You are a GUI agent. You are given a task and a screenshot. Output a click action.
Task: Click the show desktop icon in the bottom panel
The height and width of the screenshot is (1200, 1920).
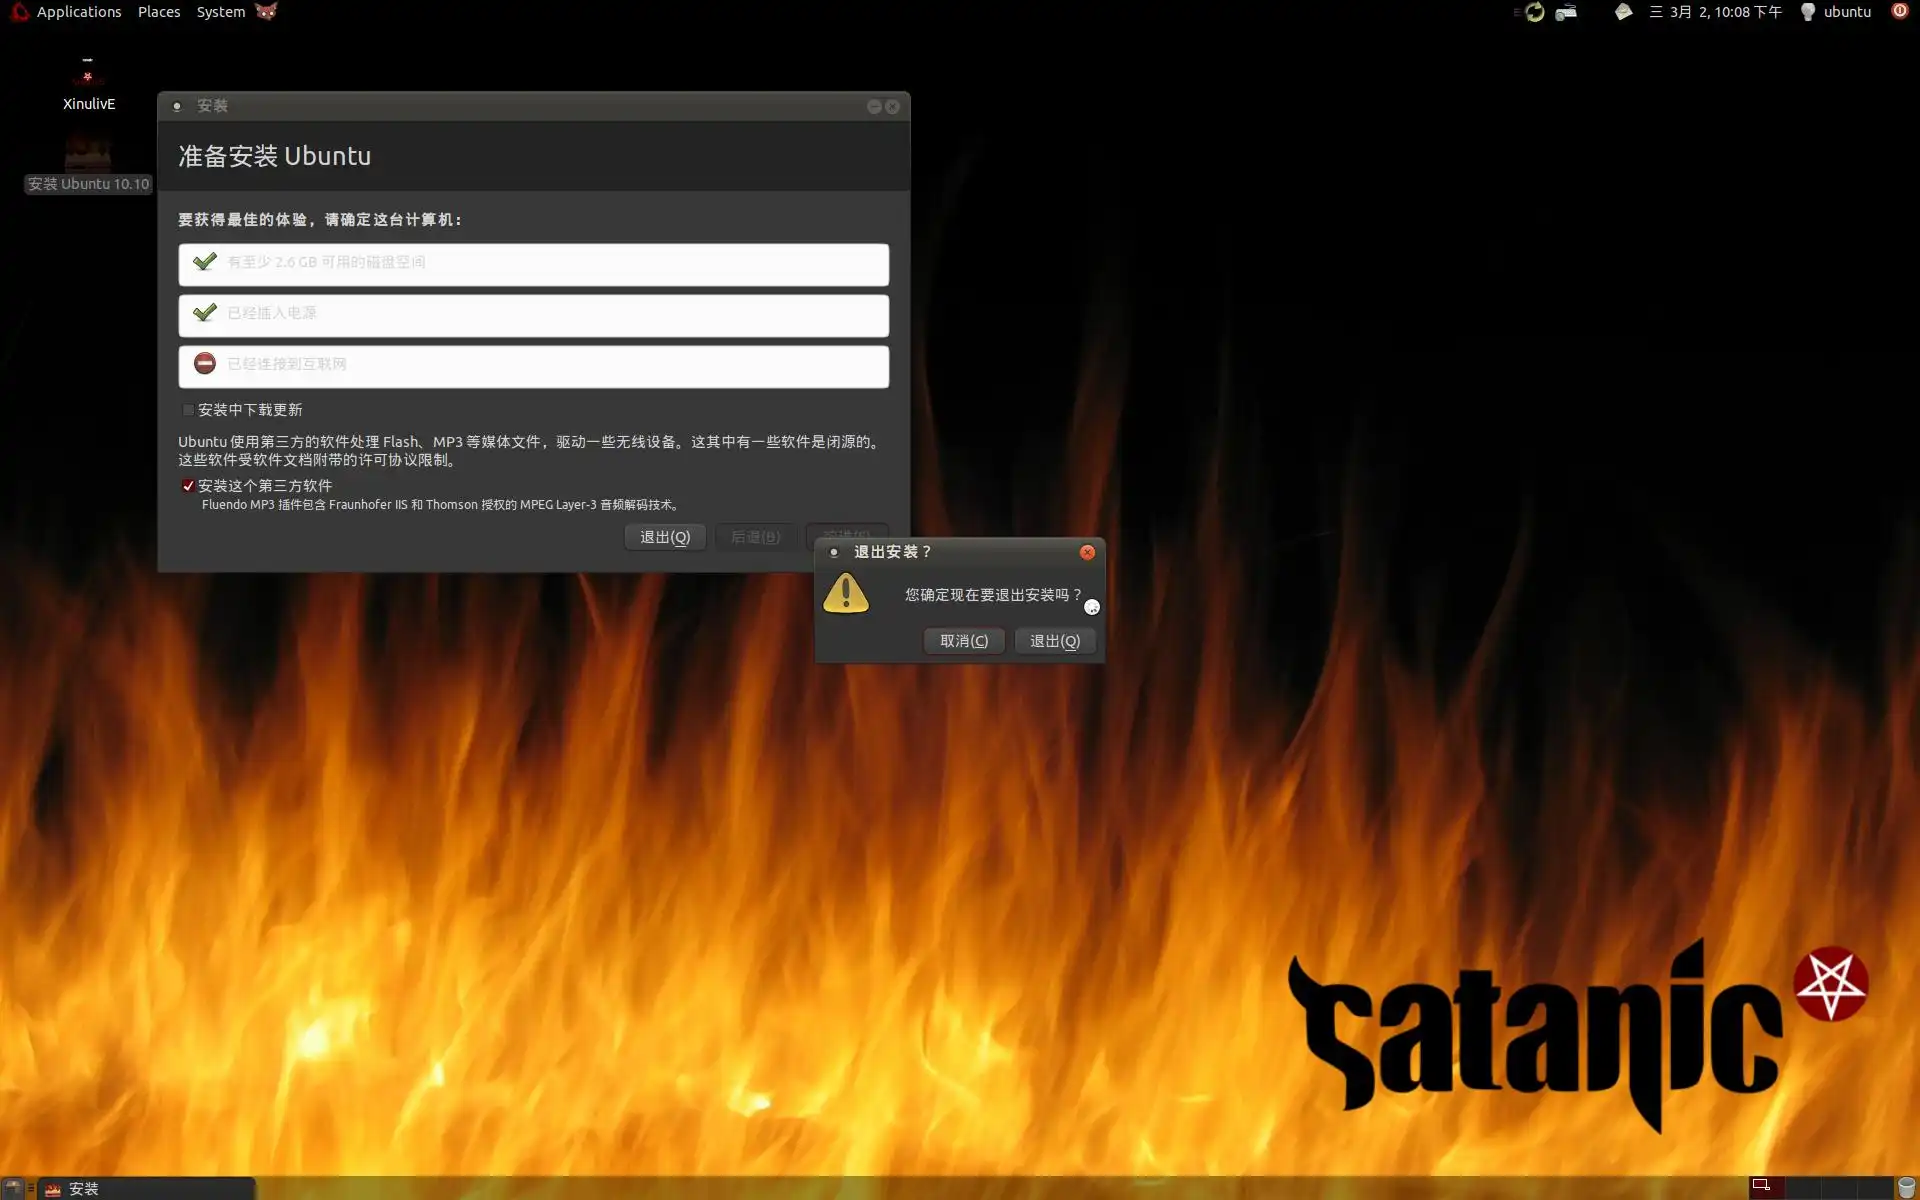click(13, 1188)
